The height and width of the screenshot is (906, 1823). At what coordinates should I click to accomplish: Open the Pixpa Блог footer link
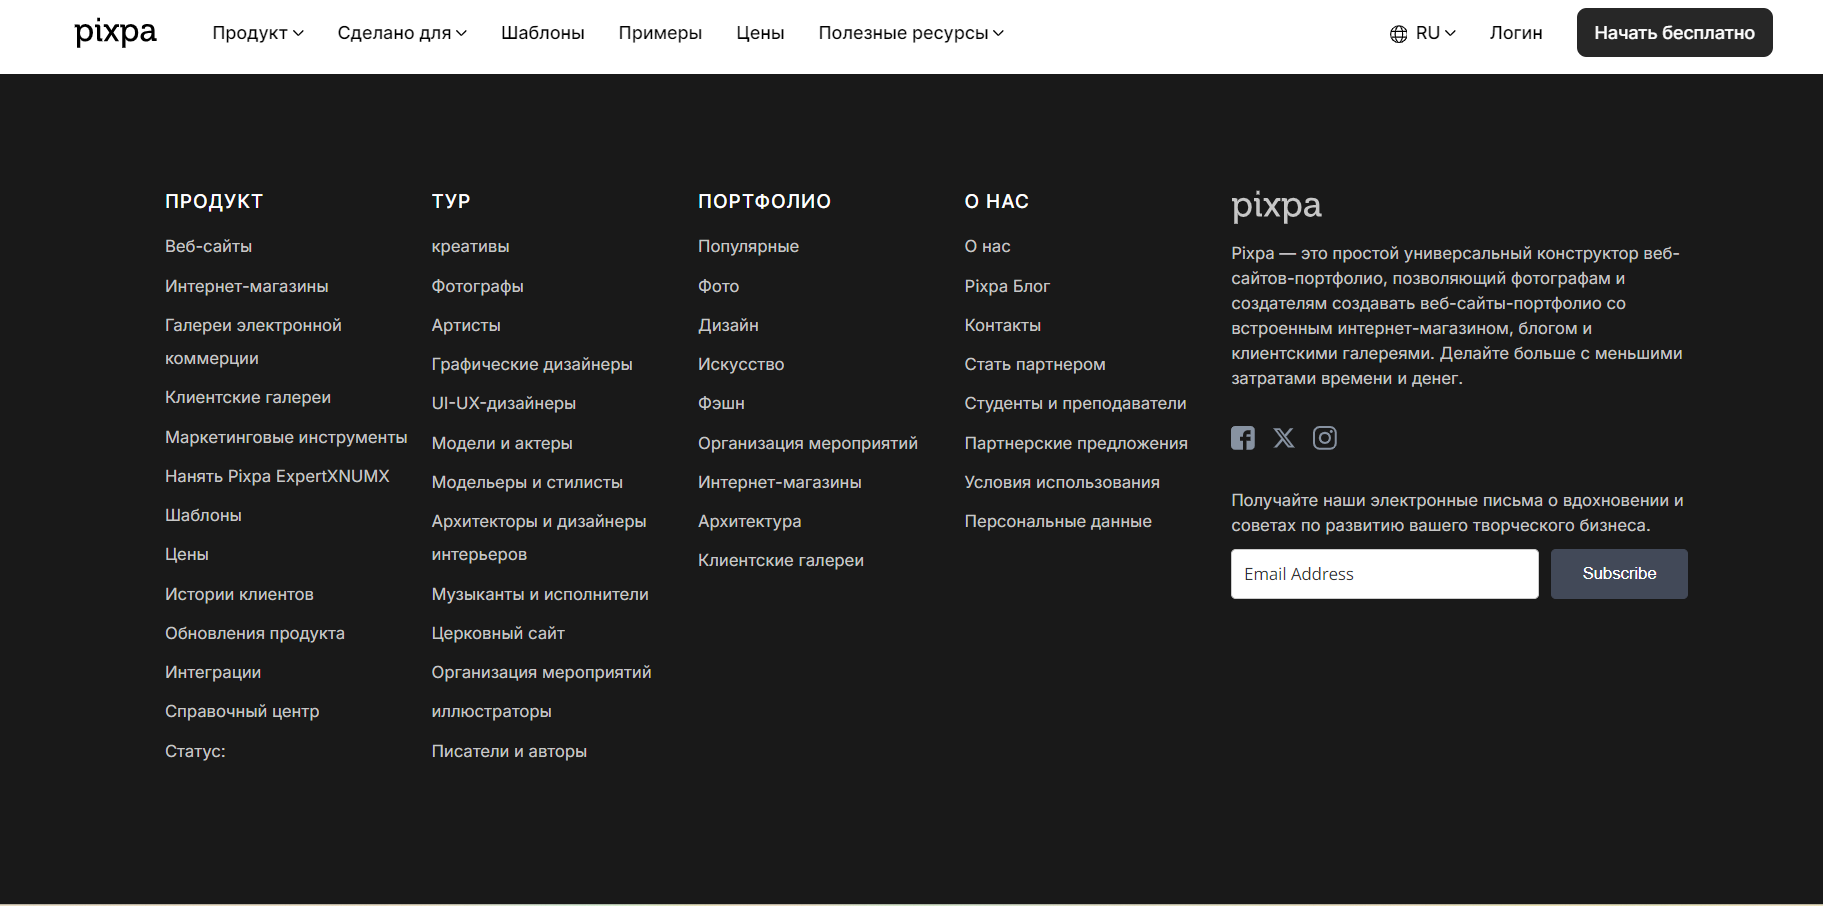pyautogui.click(x=1006, y=286)
